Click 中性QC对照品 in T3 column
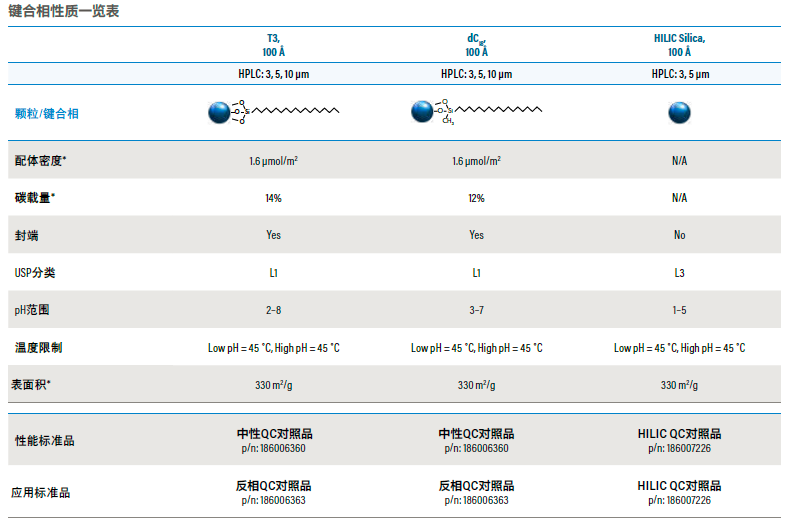This screenshot has width=794, height=523. [x=274, y=434]
